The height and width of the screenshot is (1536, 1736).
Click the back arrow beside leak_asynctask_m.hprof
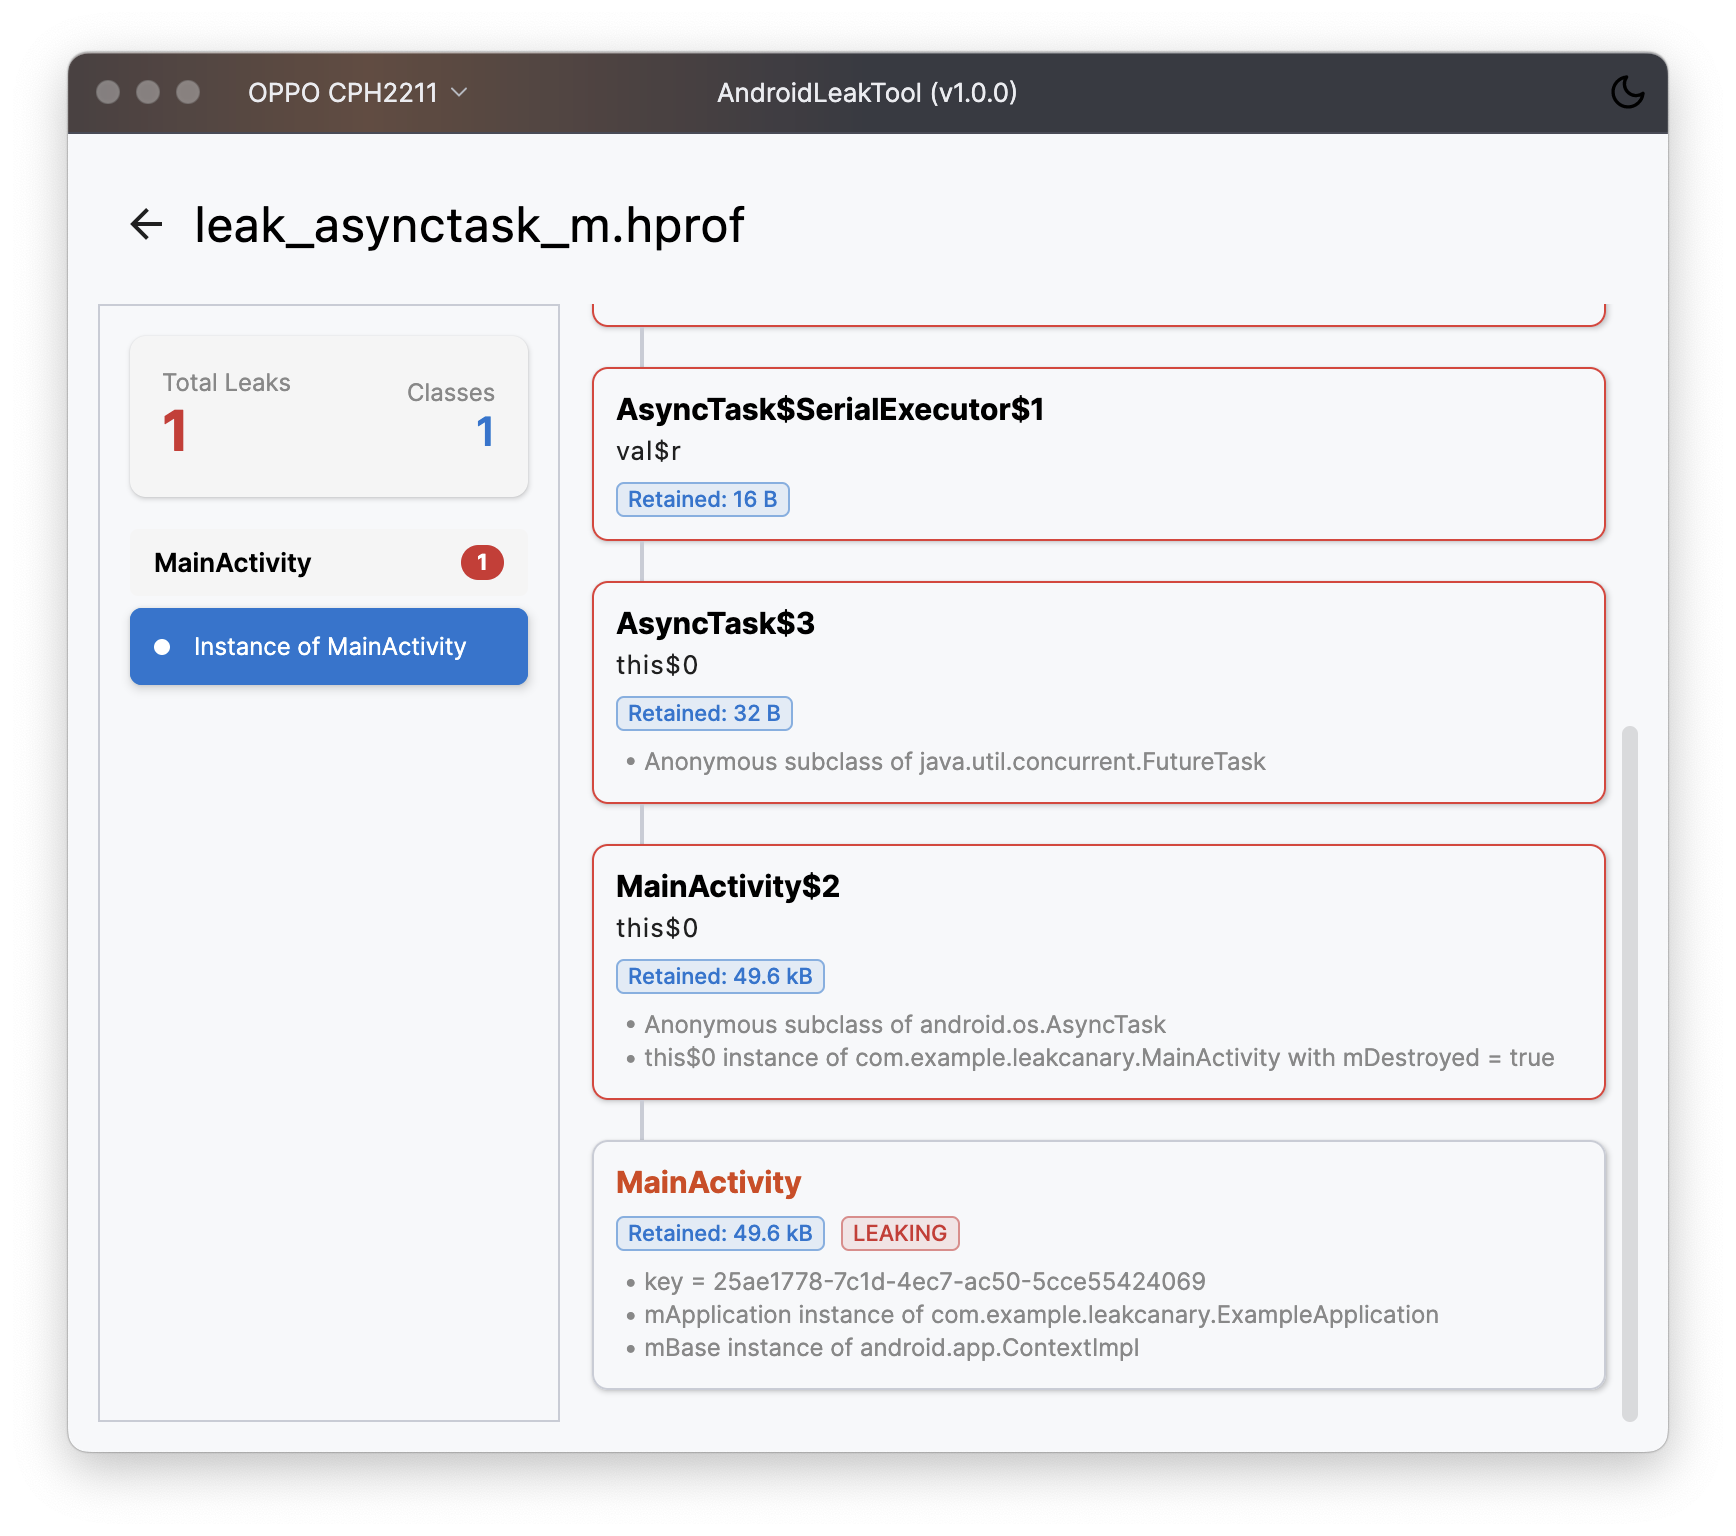tap(146, 223)
